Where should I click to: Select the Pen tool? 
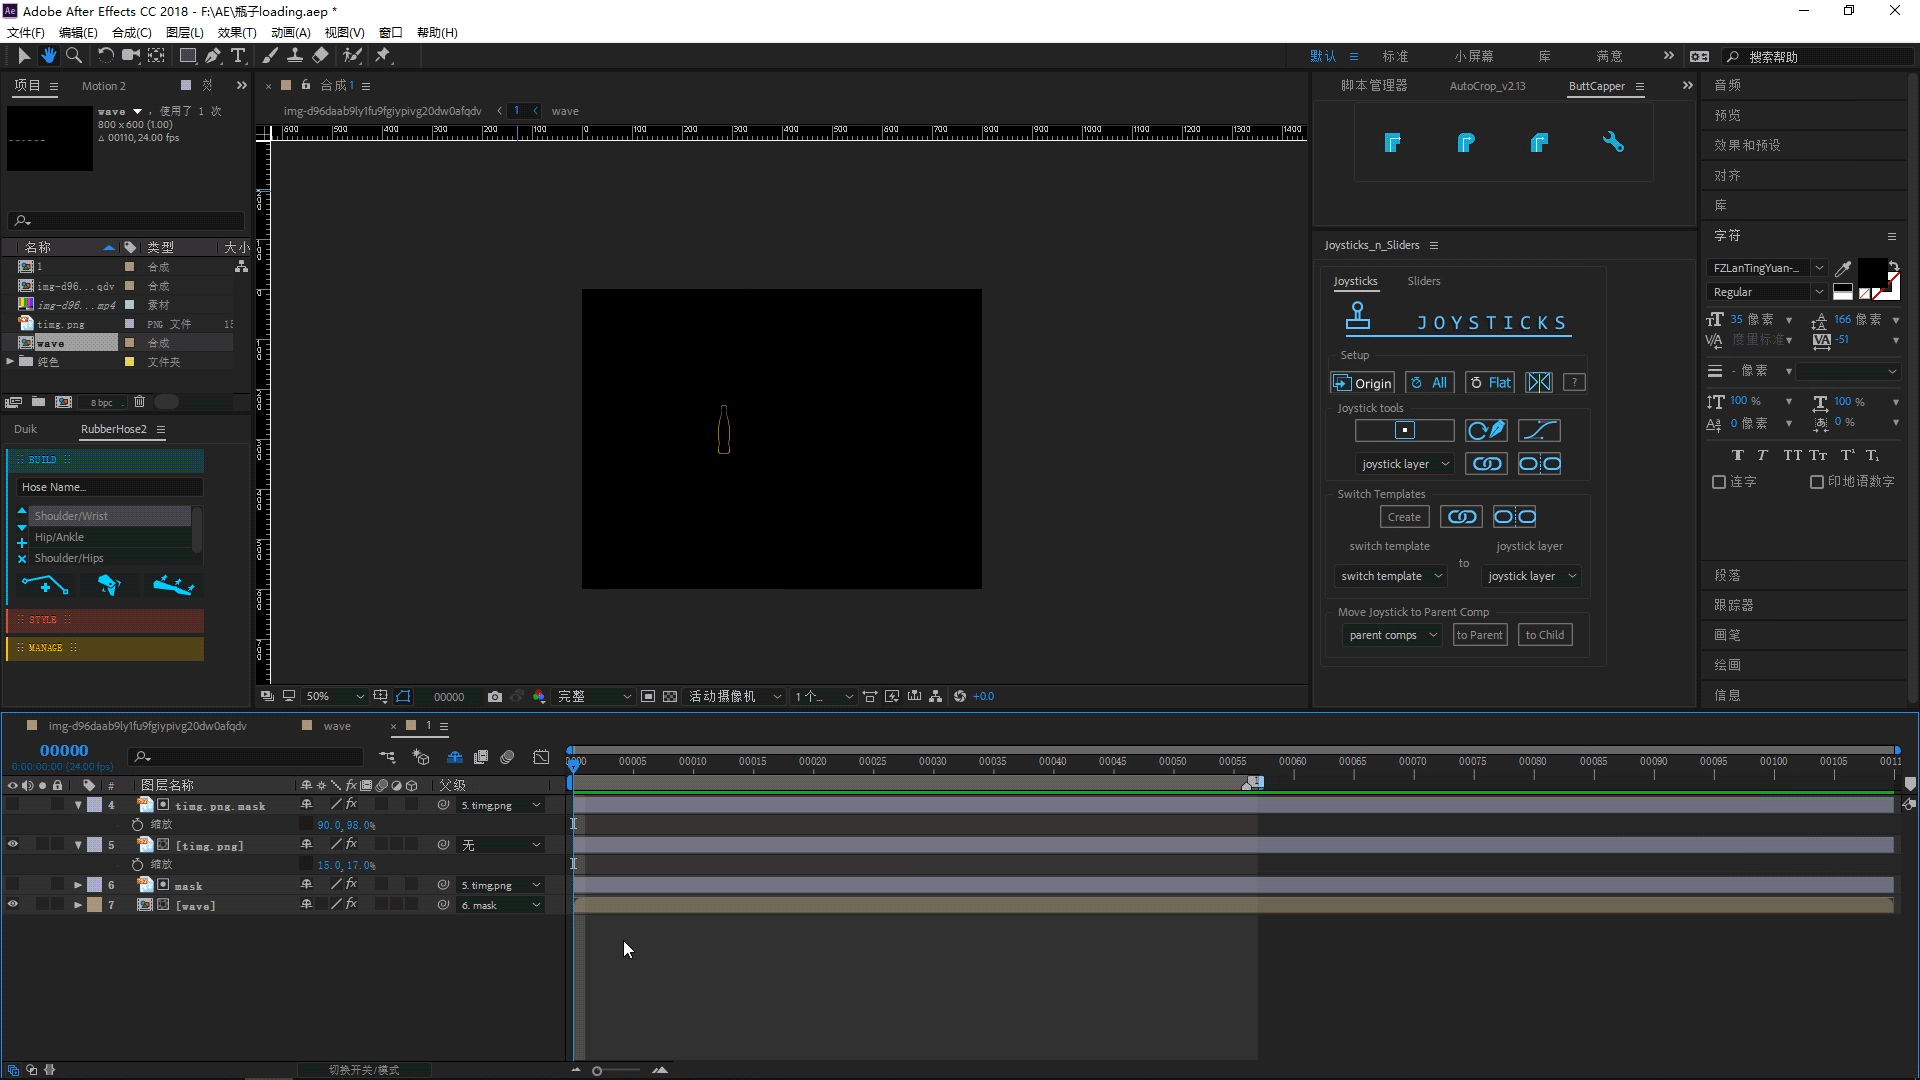pyautogui.click(x=213, y=56)
